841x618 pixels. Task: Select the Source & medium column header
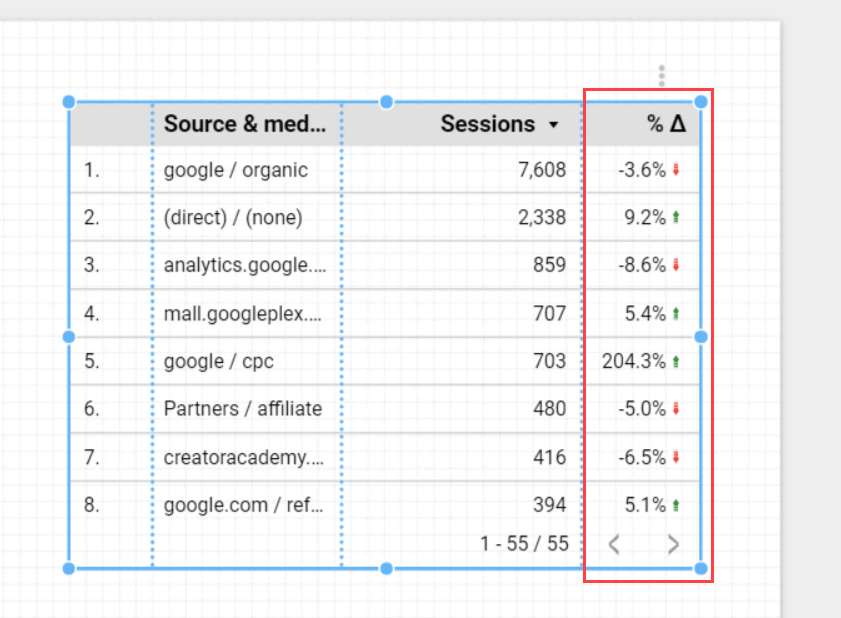tap(245, 124)
